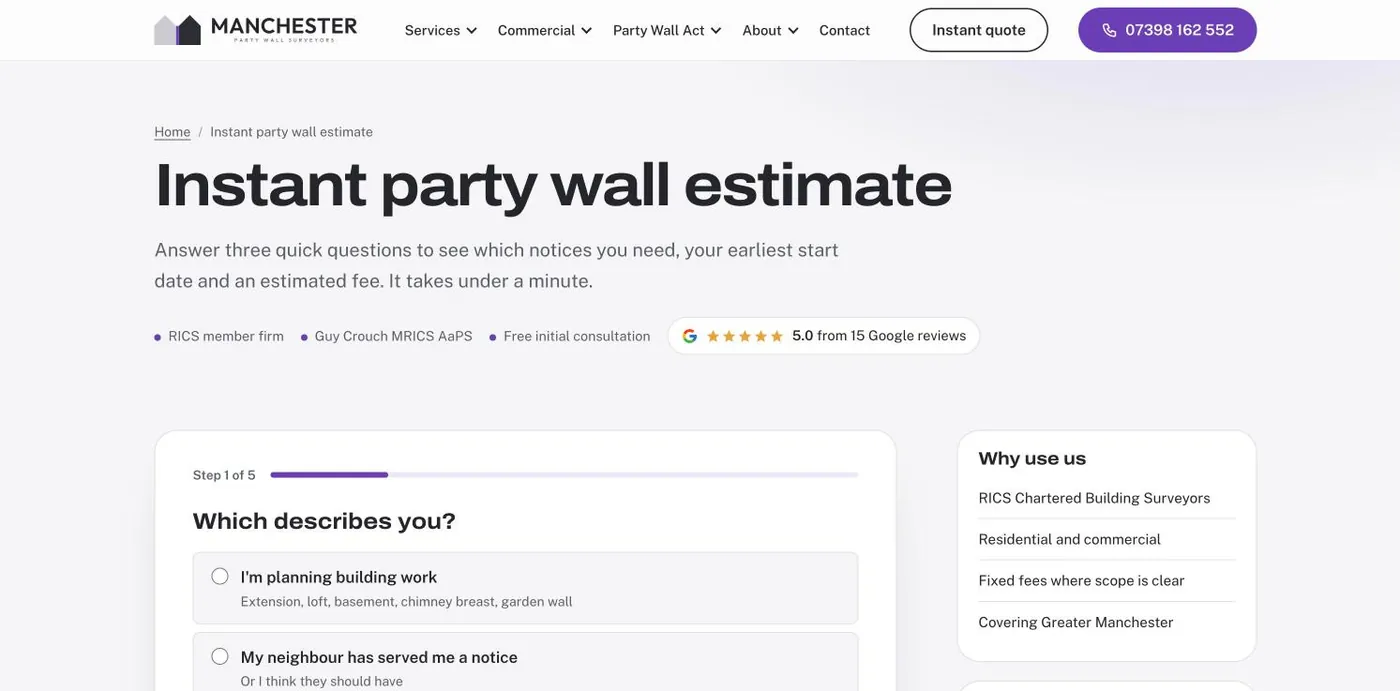Click the five gold stars rating
This screenshot has height=691, width=1400.
pyautogui.click(x=745, y=336)
